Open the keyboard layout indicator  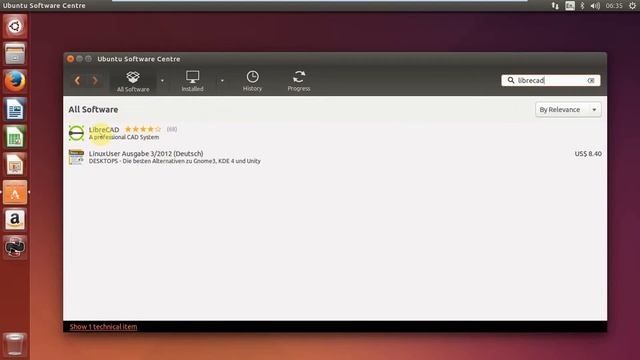click(570, 5)
